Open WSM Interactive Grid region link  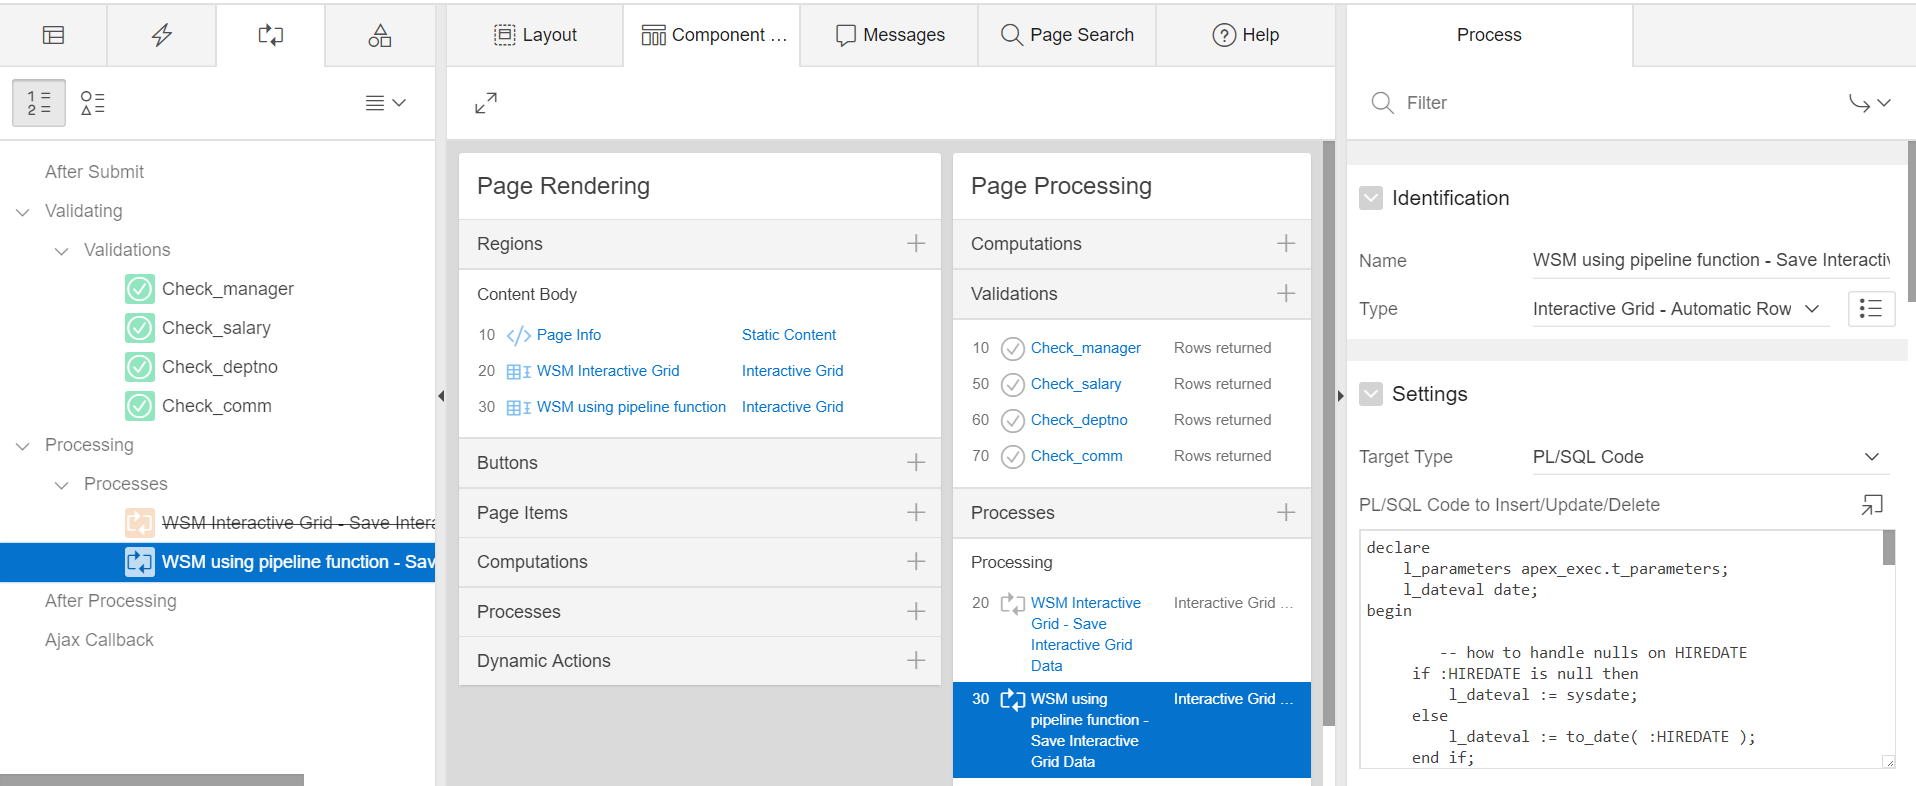[x=607, y=371]
